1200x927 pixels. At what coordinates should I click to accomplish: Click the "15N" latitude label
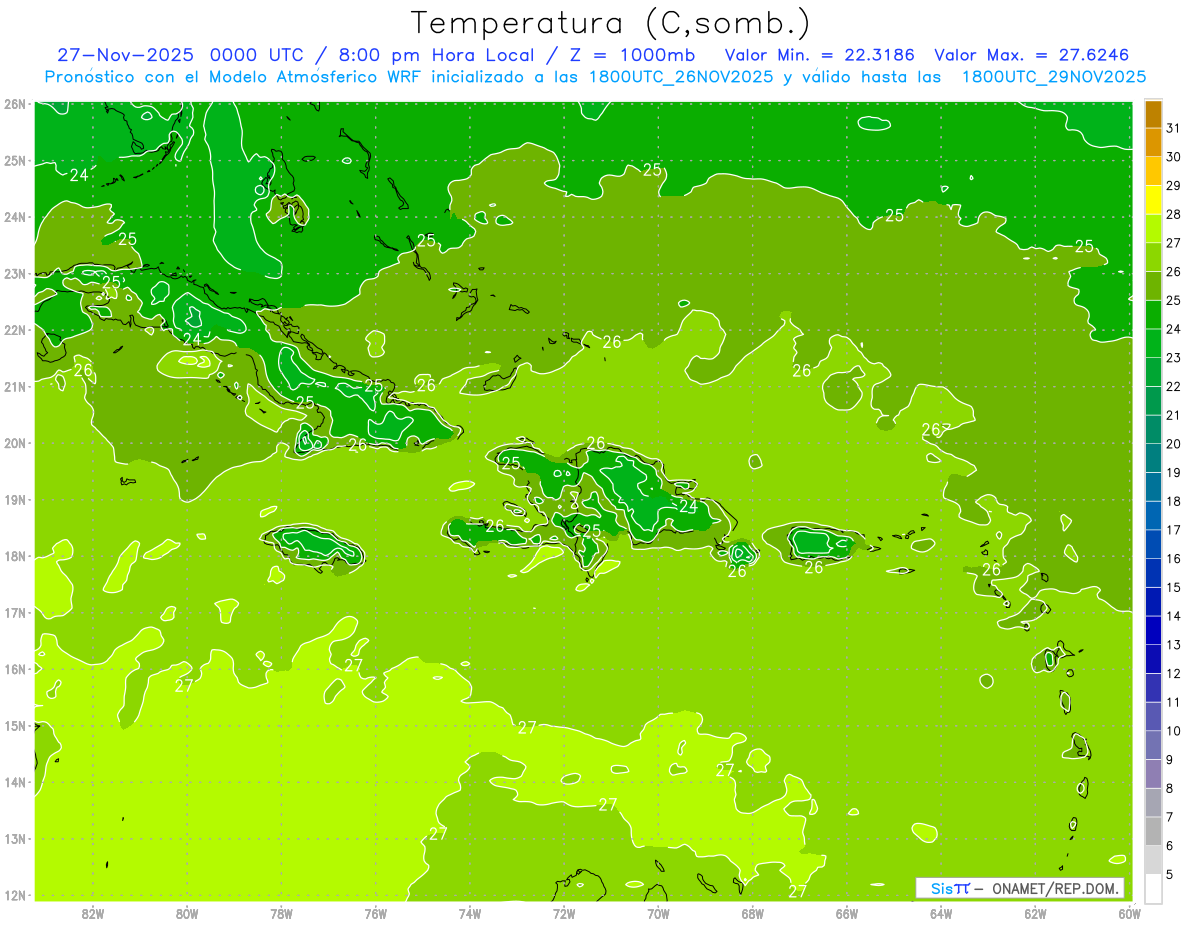tap(14, 726)
